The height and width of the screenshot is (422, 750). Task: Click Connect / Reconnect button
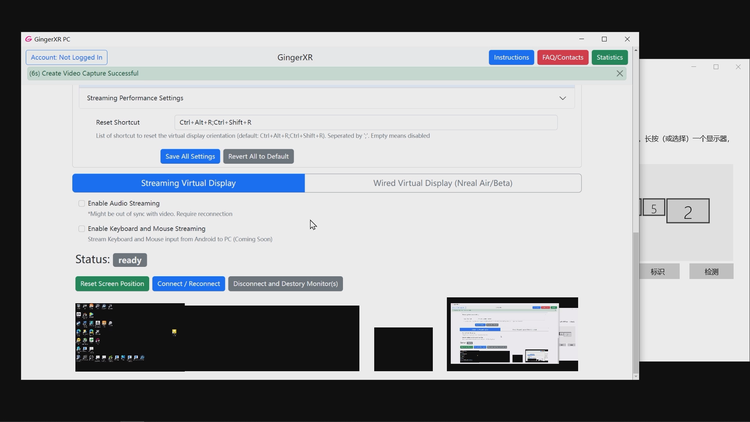[x=188, y=284]
